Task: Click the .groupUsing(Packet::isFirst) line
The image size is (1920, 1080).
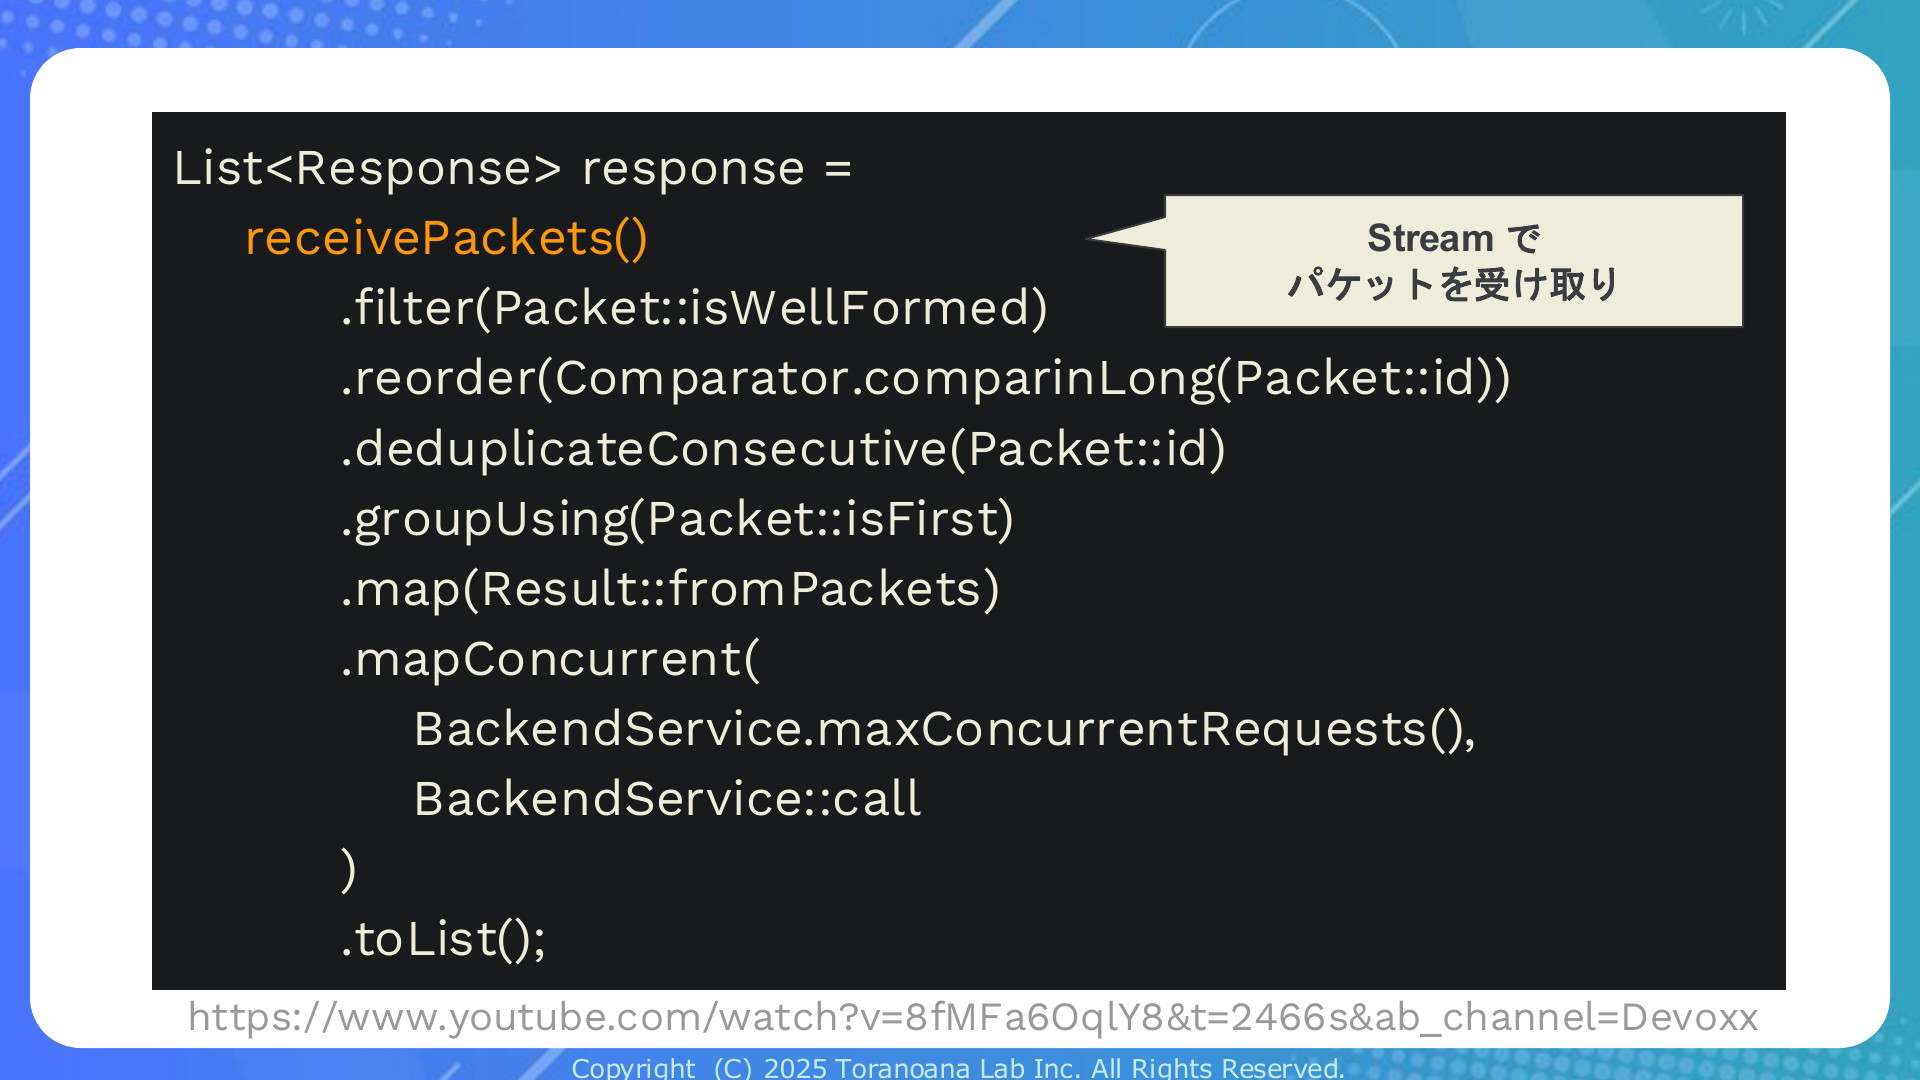Action: [677, 520]
